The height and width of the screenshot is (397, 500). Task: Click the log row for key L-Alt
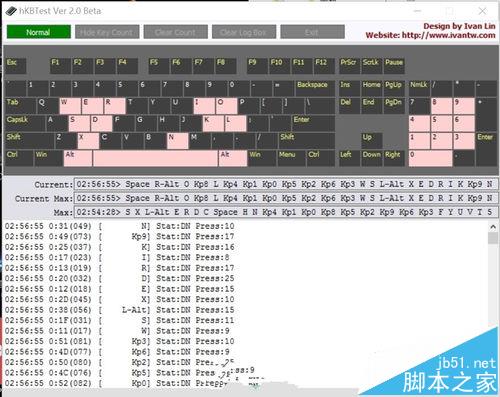coord(119,310)
